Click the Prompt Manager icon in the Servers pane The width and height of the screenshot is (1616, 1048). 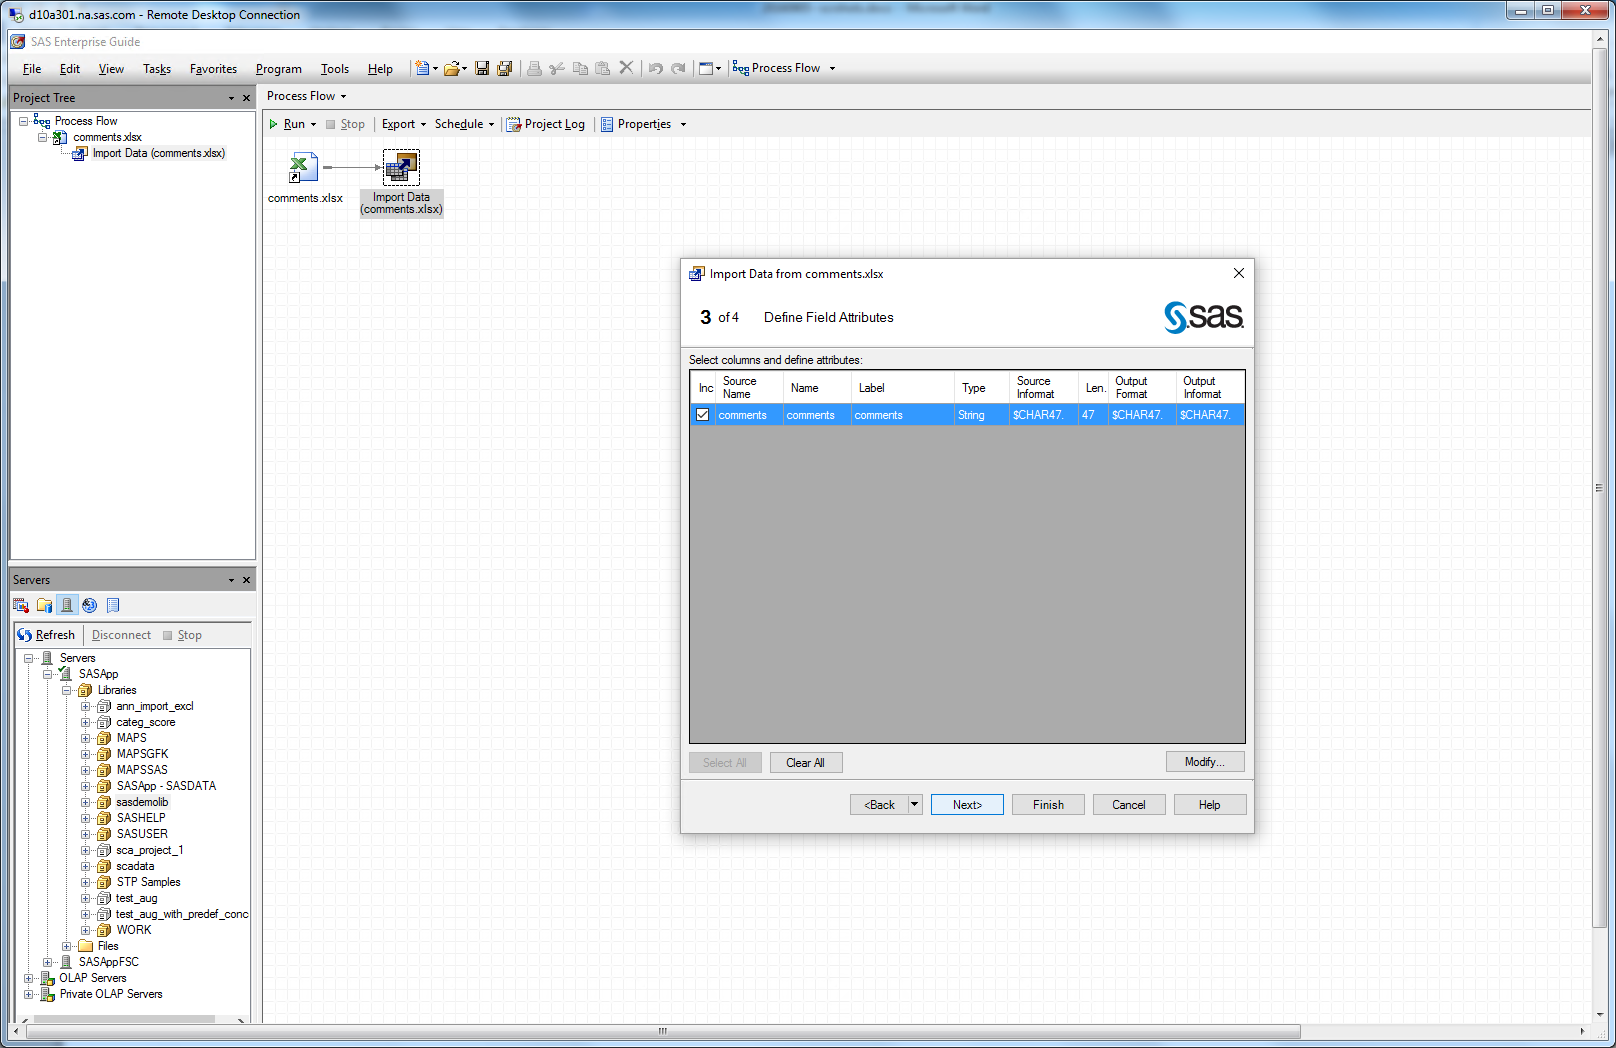(90, 605)
